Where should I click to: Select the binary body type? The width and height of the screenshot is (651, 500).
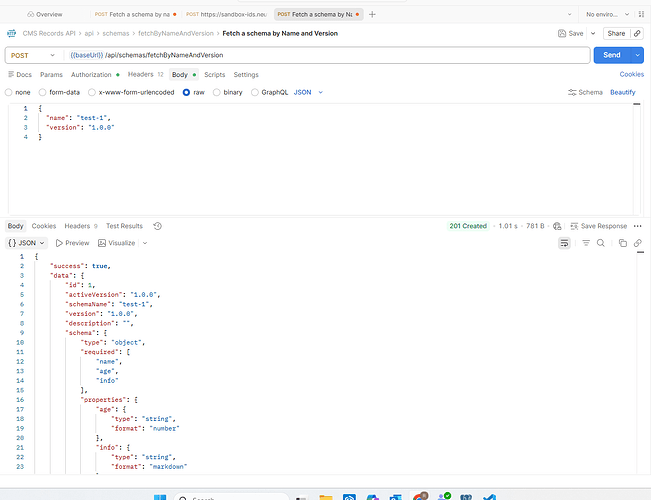[216, 92]
